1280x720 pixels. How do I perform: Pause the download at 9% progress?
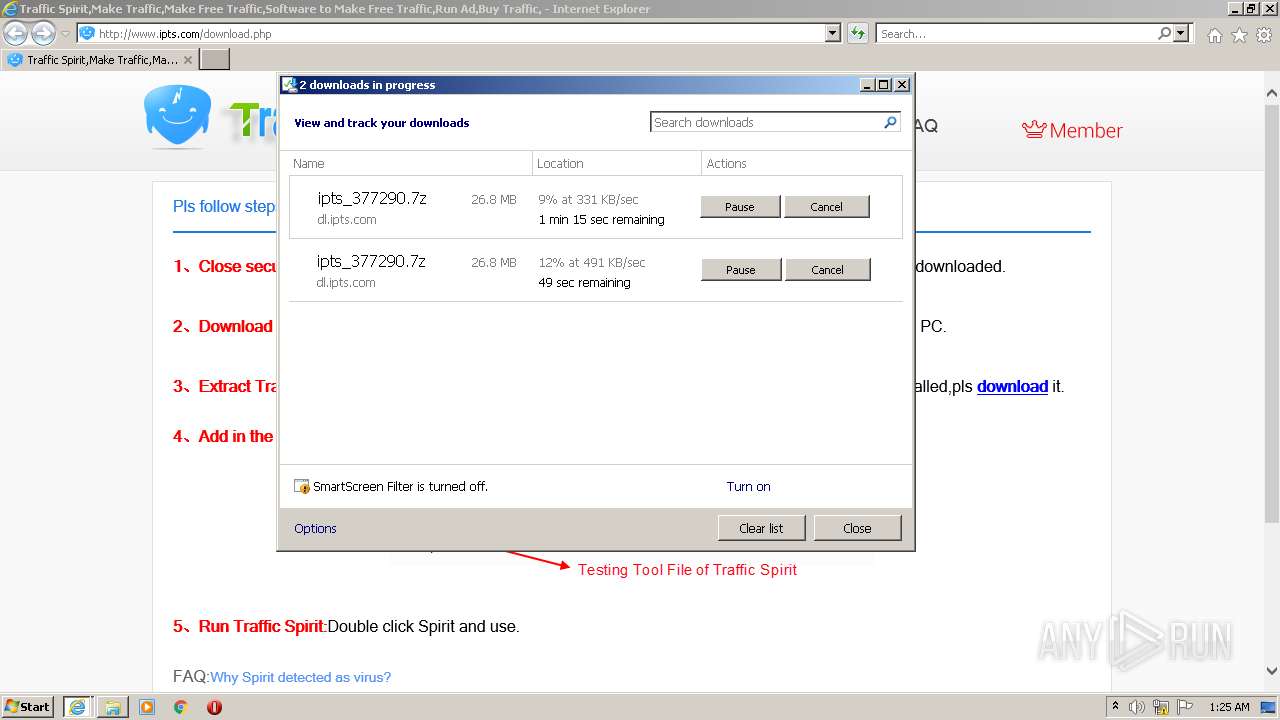pyautogui.click(x=740, y=207)
